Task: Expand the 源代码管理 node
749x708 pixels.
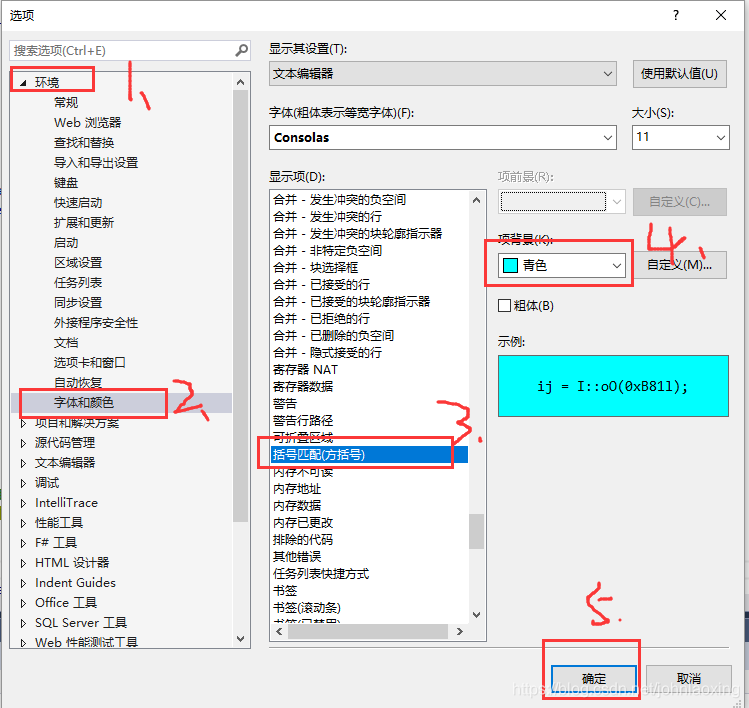Action: click(23, 443)
